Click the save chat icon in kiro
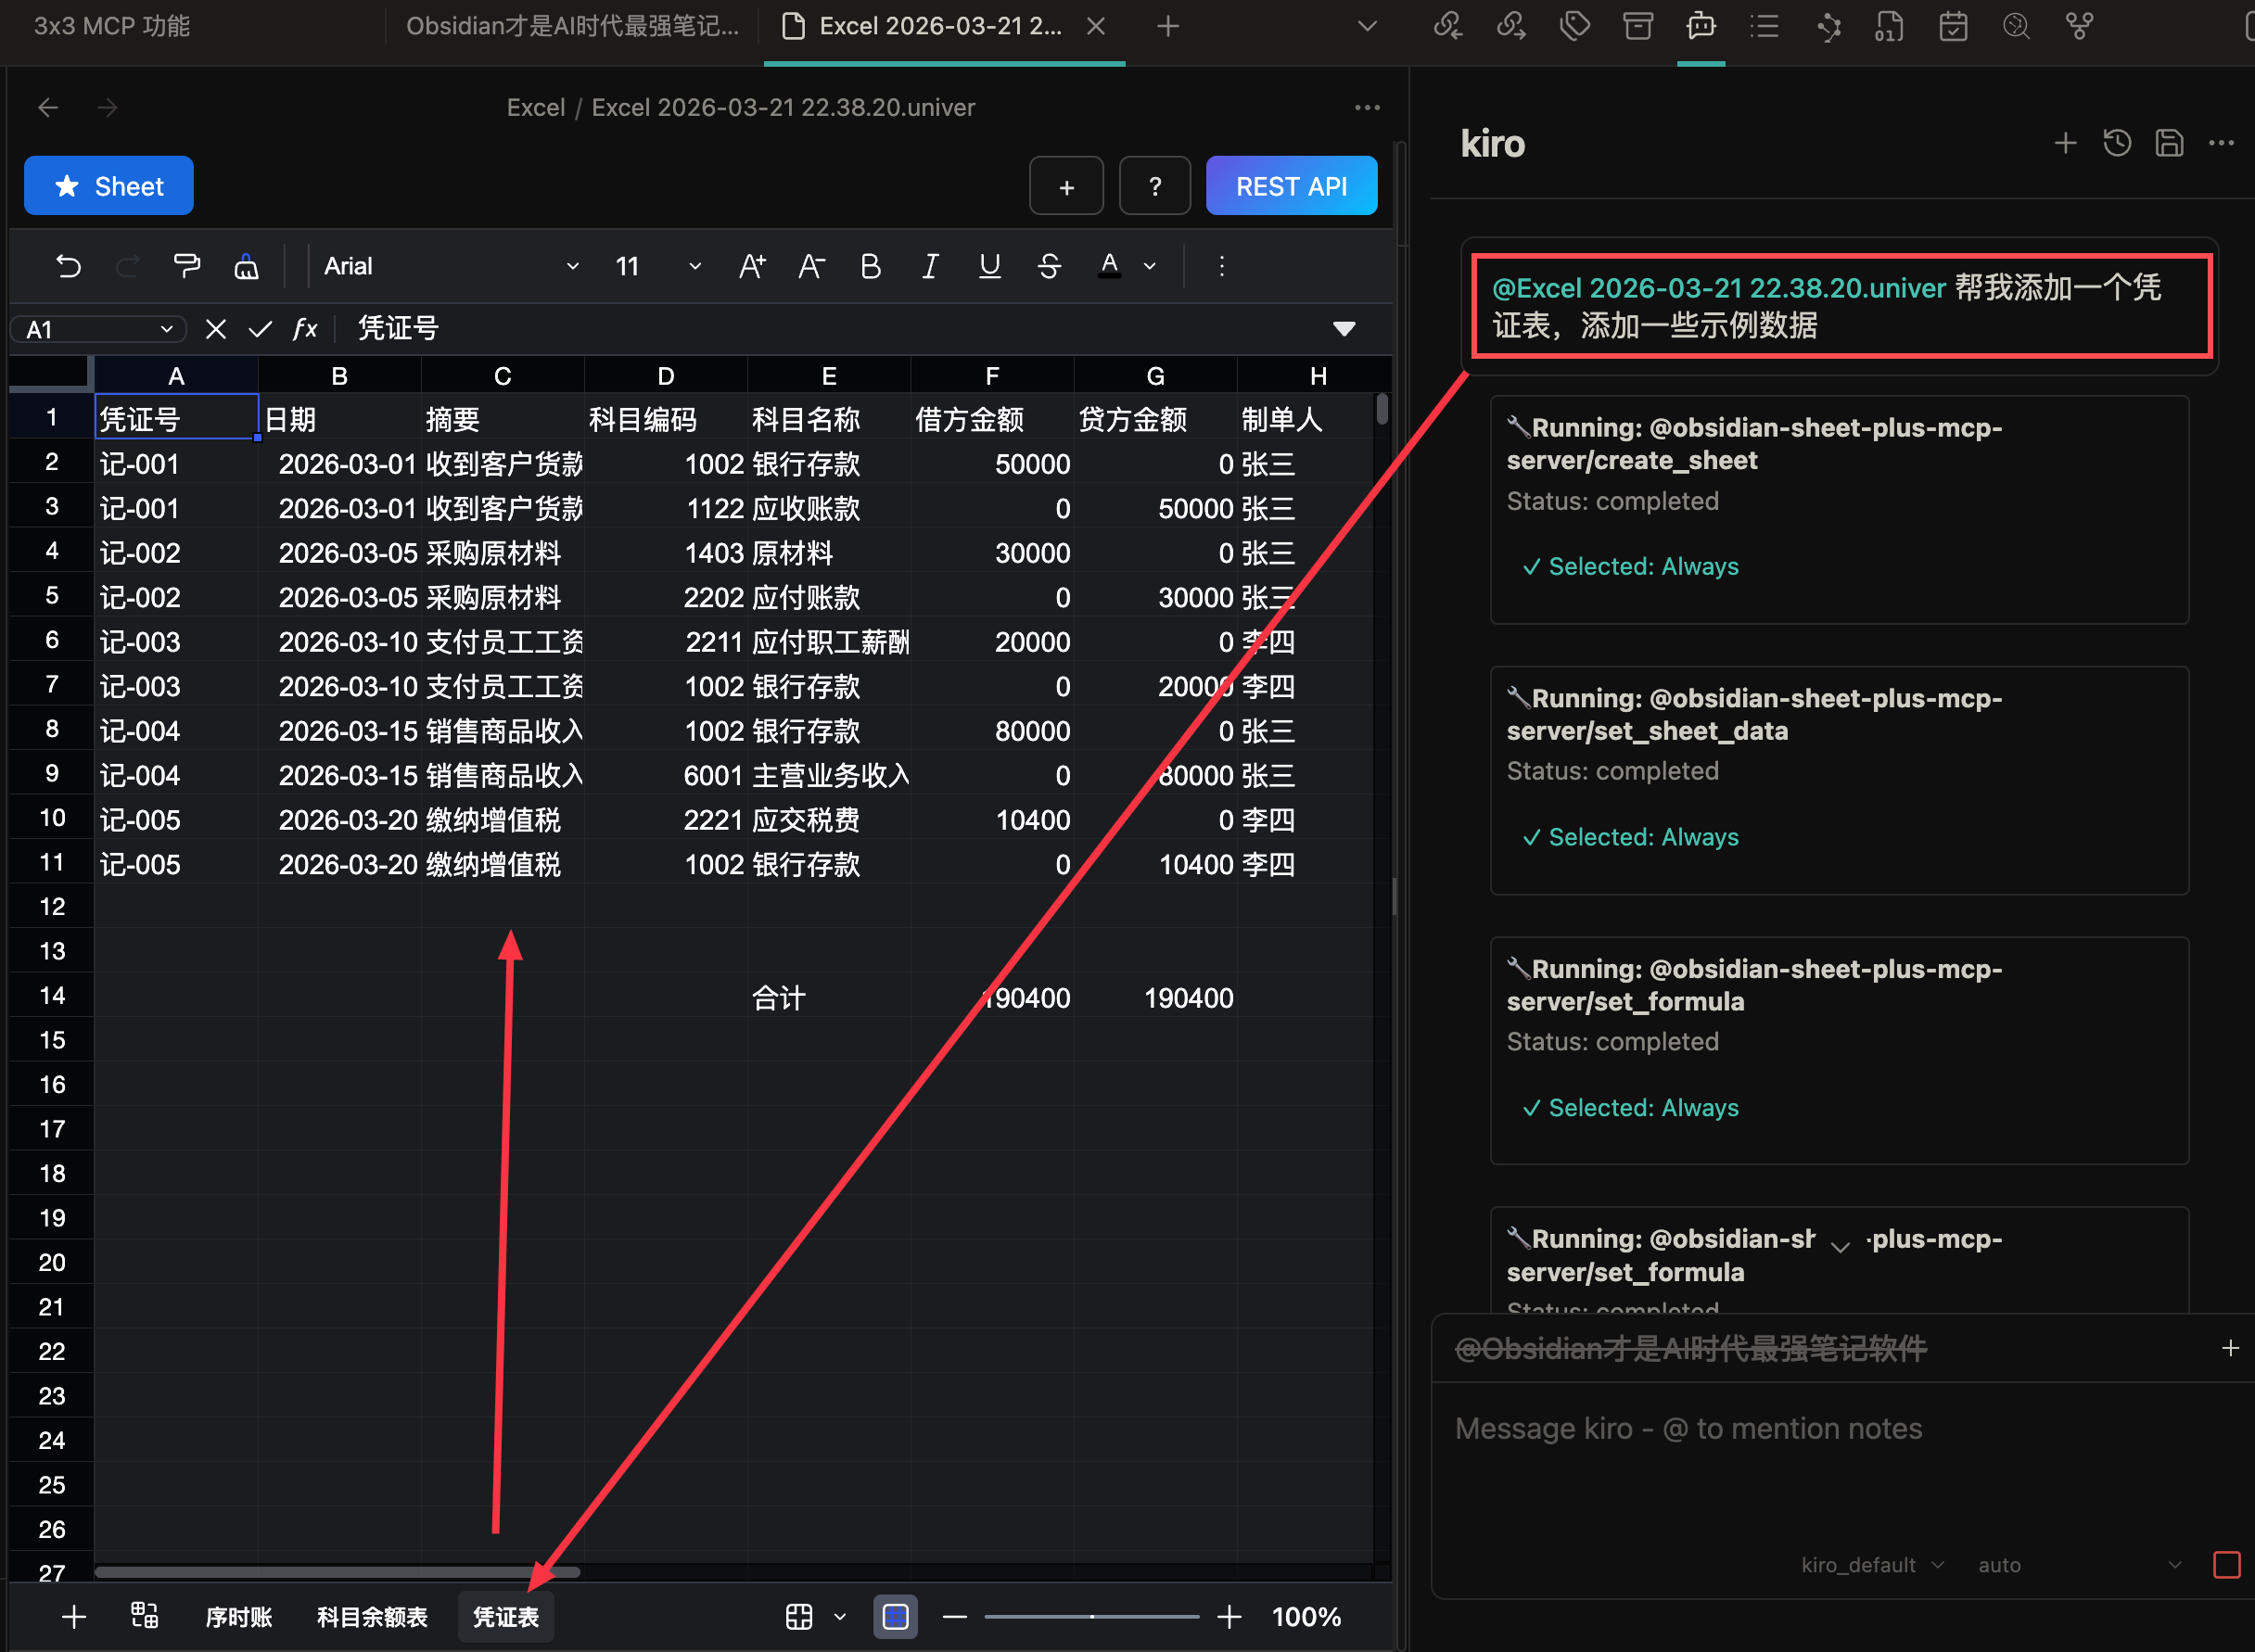 (x=2169, y=143)
